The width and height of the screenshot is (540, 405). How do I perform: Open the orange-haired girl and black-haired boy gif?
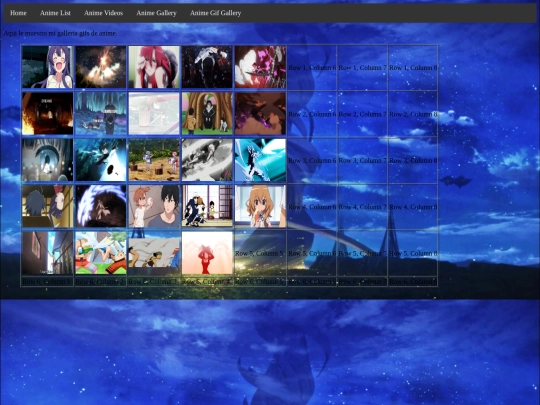(154, 207)
